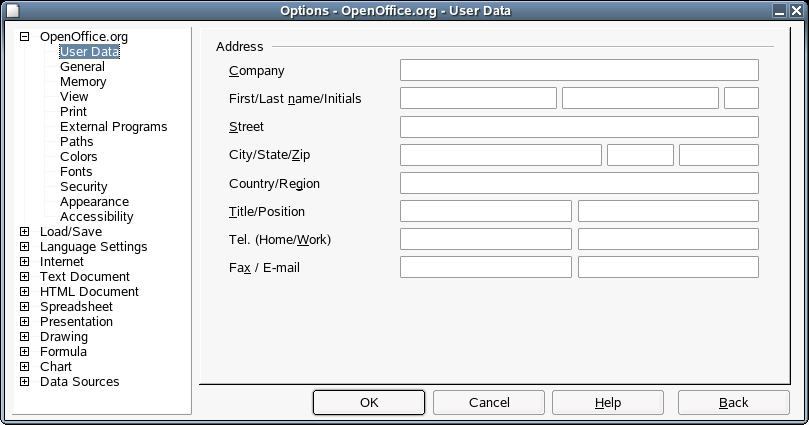Open Help for this dialog

pyautogui.click(x=608, y=402)
